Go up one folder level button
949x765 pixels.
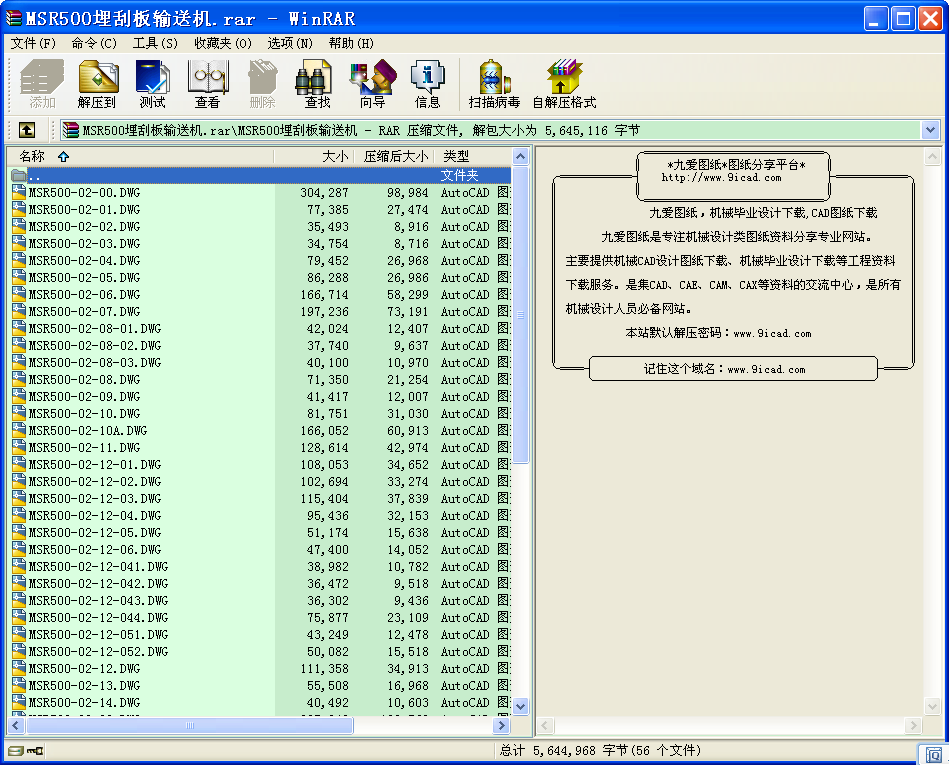(x=27, y=130)
